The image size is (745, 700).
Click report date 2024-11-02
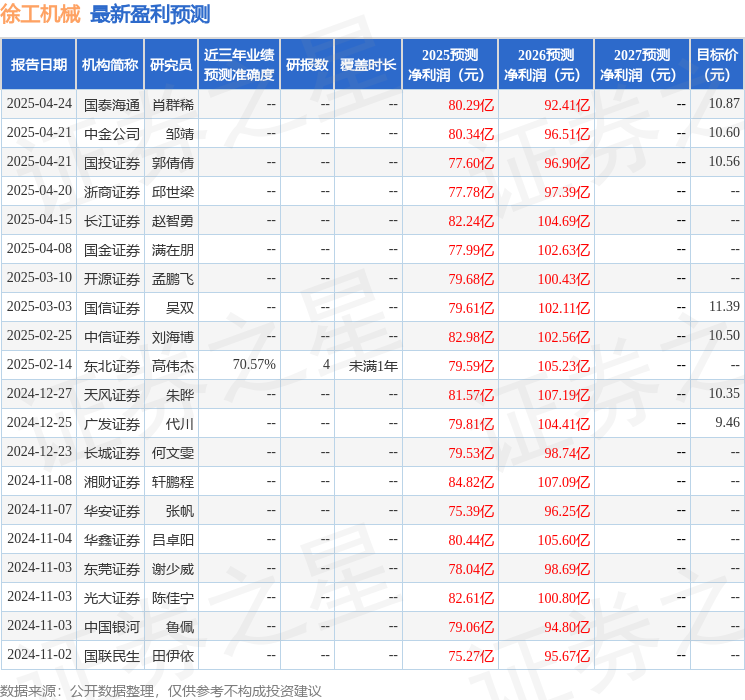39,654
